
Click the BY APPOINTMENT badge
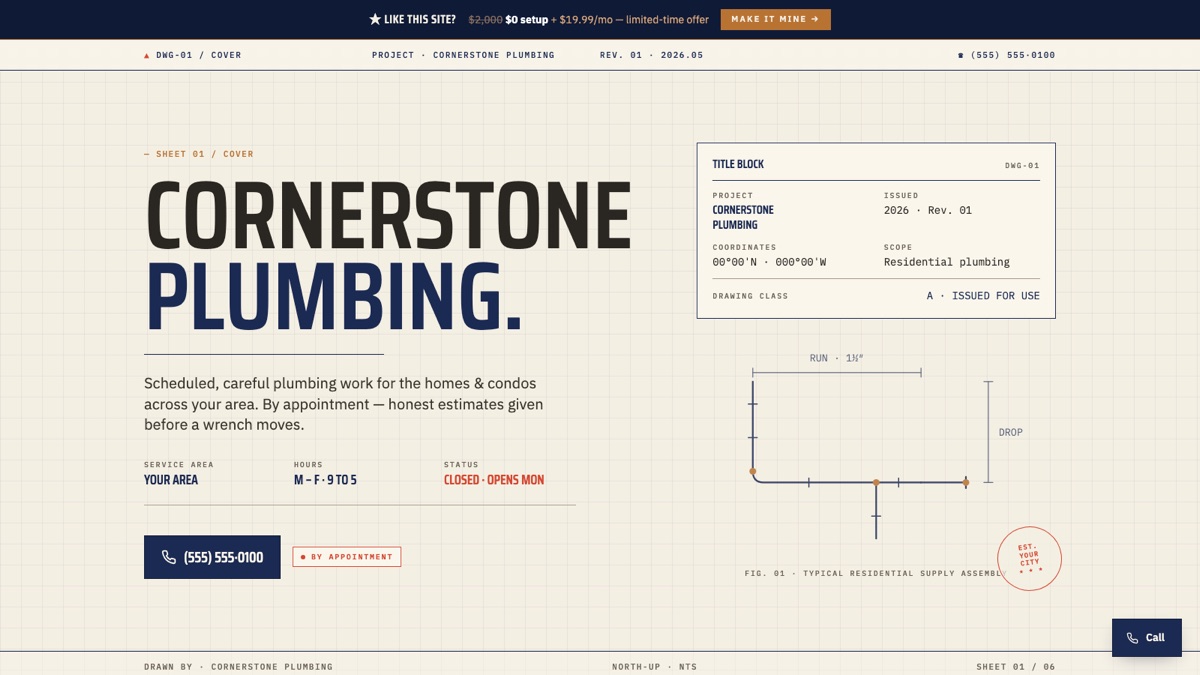click(347, 557)
